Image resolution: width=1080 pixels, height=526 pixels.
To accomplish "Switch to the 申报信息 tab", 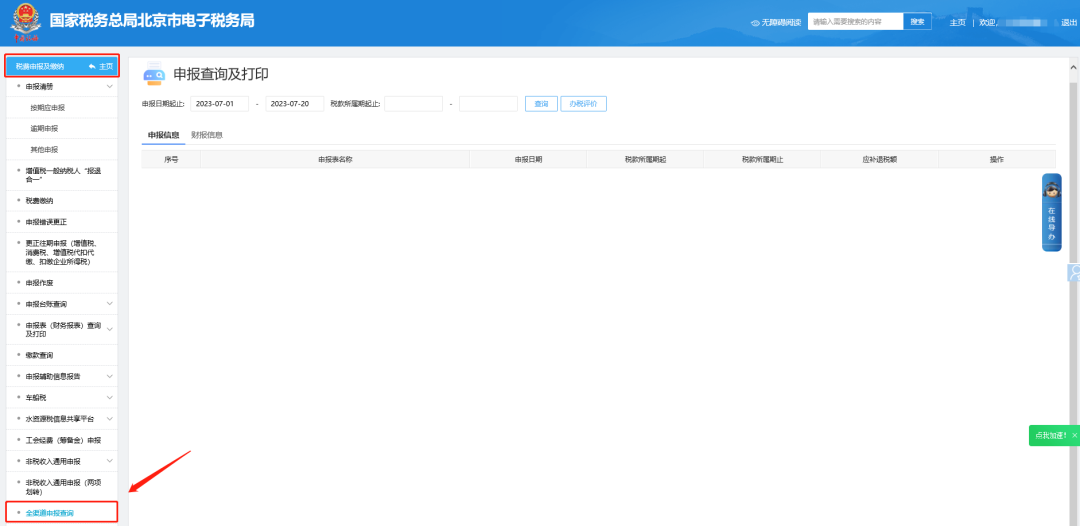I will tap(163, 135).
